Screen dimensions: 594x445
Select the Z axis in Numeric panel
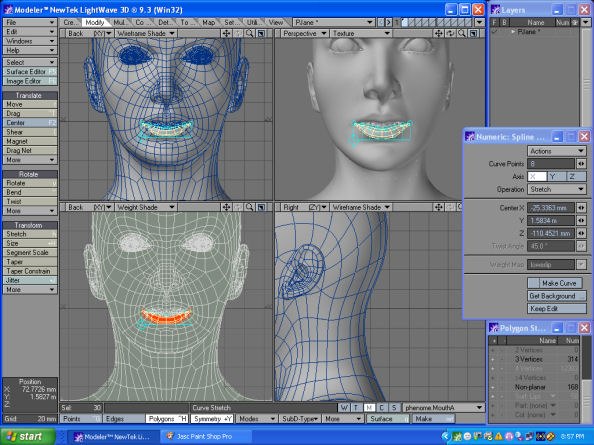576,176
